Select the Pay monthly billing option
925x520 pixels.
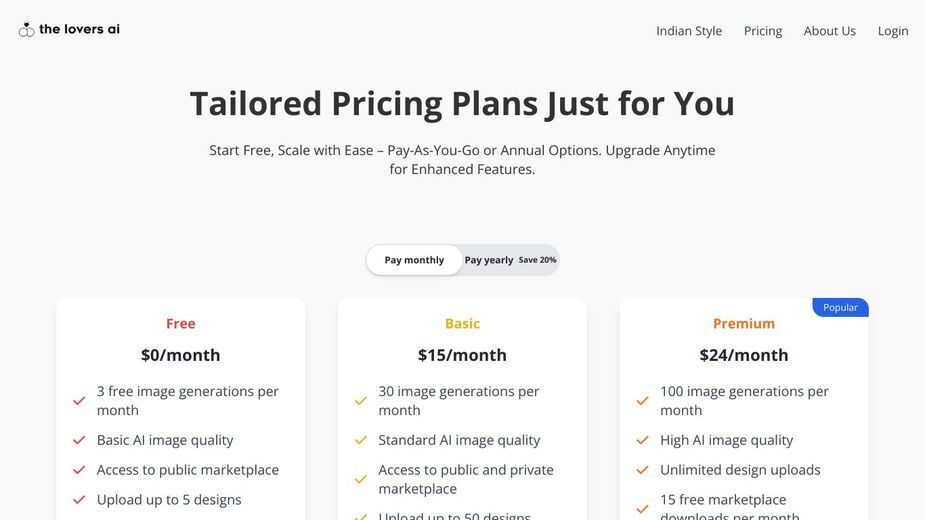point(414,260)
